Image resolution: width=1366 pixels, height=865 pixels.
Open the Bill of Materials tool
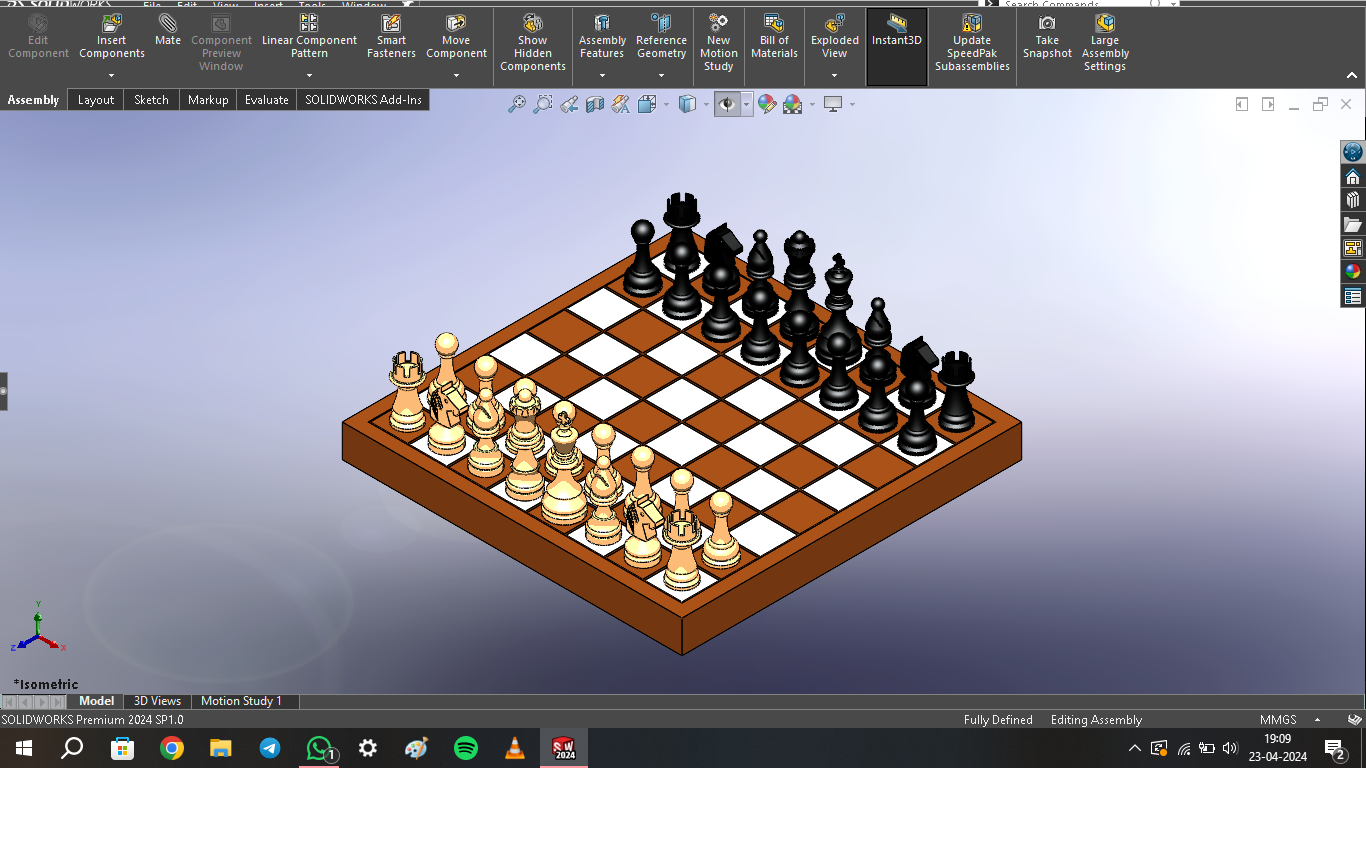pos(773,40)
